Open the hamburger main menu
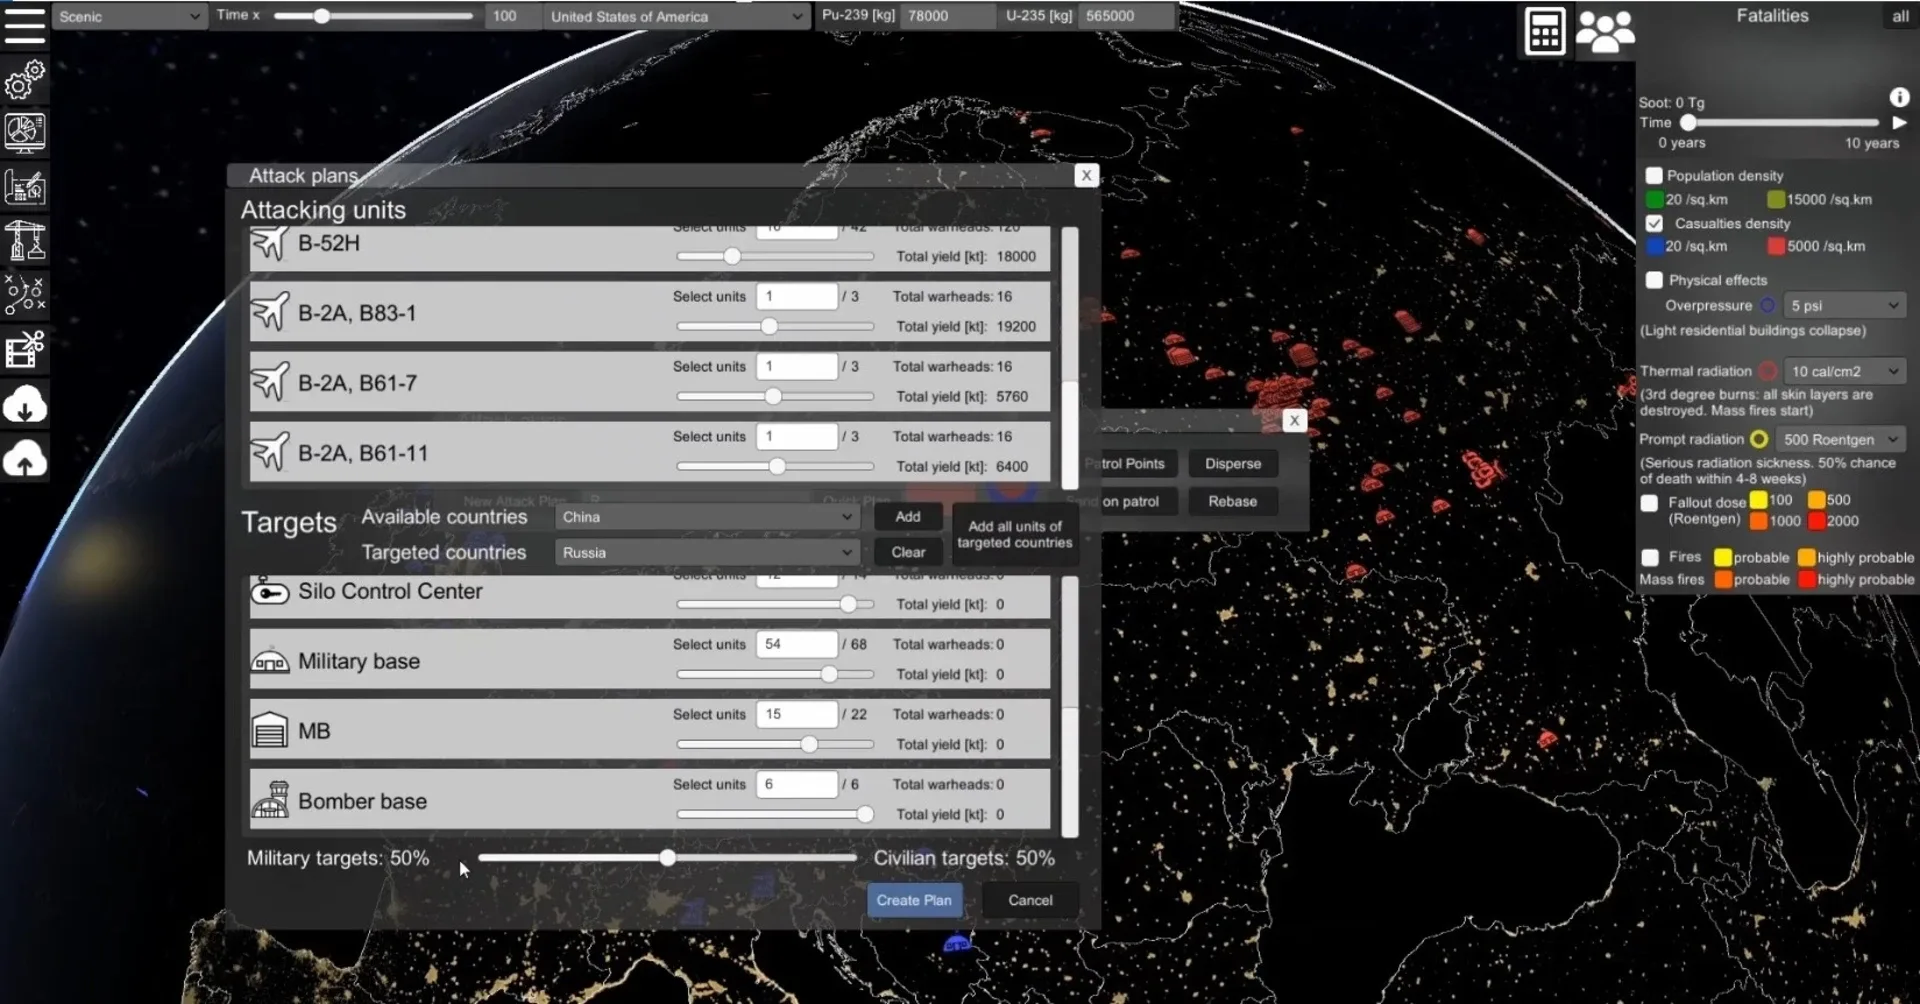 point(25,24)
